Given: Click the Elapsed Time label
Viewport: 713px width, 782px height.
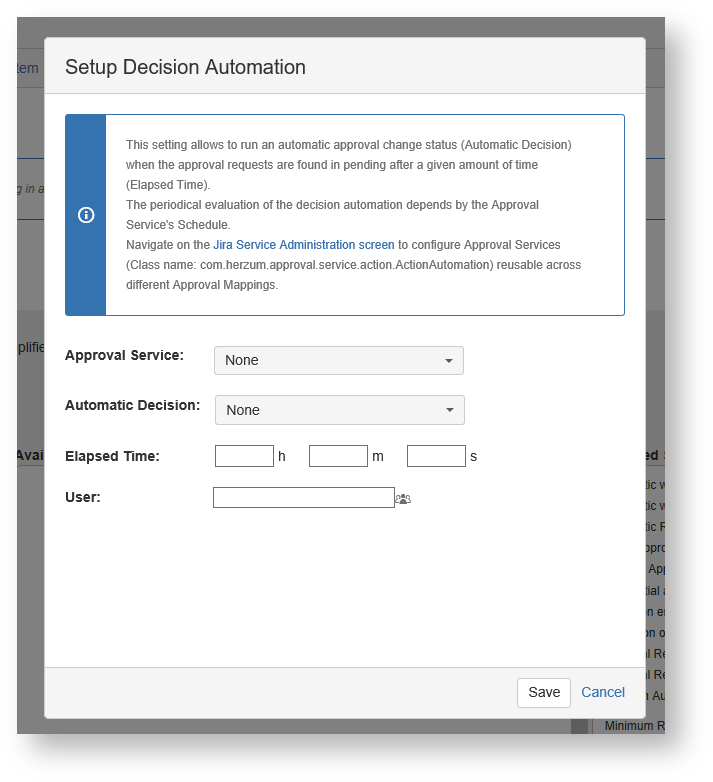Looking at the screenshot, I should point(112,456).
